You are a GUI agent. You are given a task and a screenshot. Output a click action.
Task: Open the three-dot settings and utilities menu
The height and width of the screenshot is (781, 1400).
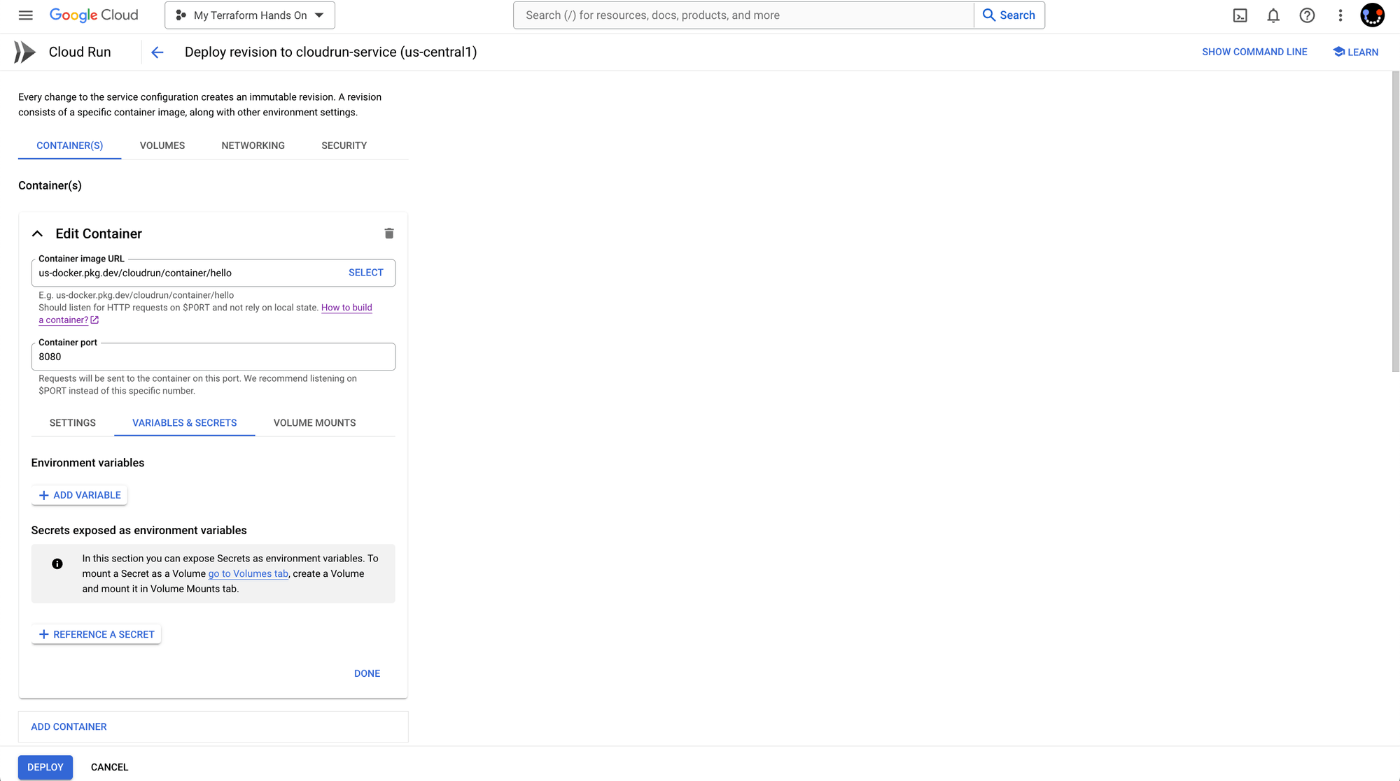tap(1340, 15)
